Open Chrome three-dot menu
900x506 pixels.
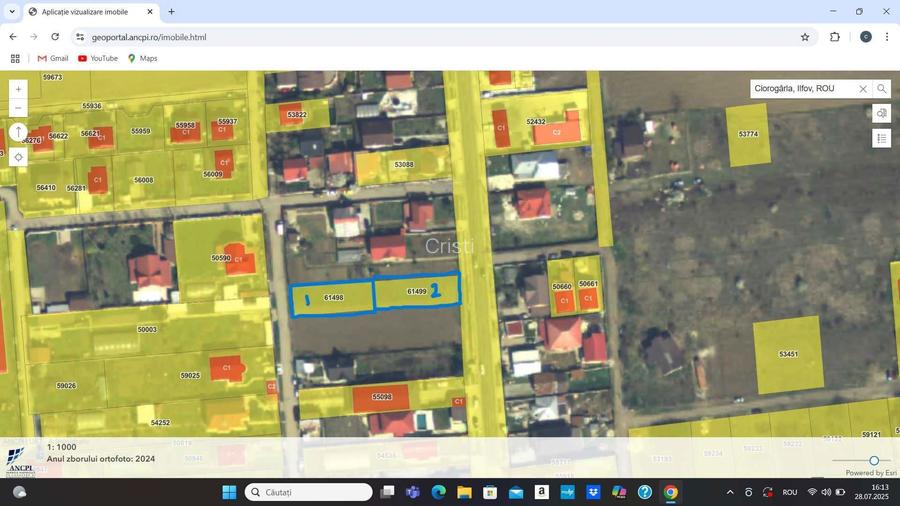pos(887,37)
